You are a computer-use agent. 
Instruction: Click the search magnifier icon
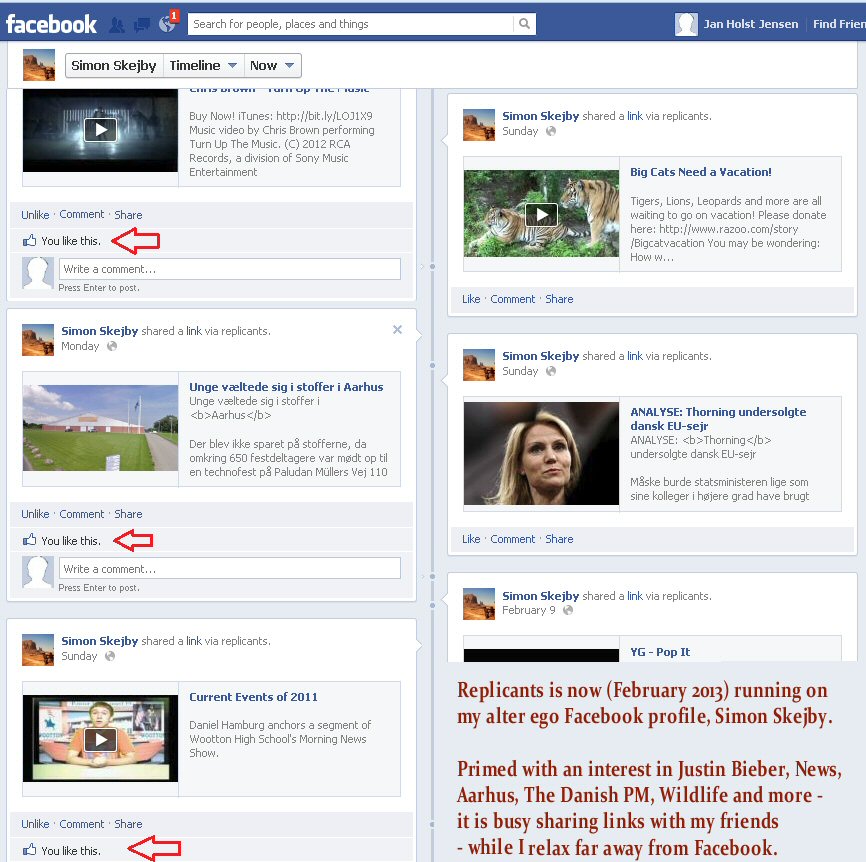pyautogui.click(x=525, y=24)
